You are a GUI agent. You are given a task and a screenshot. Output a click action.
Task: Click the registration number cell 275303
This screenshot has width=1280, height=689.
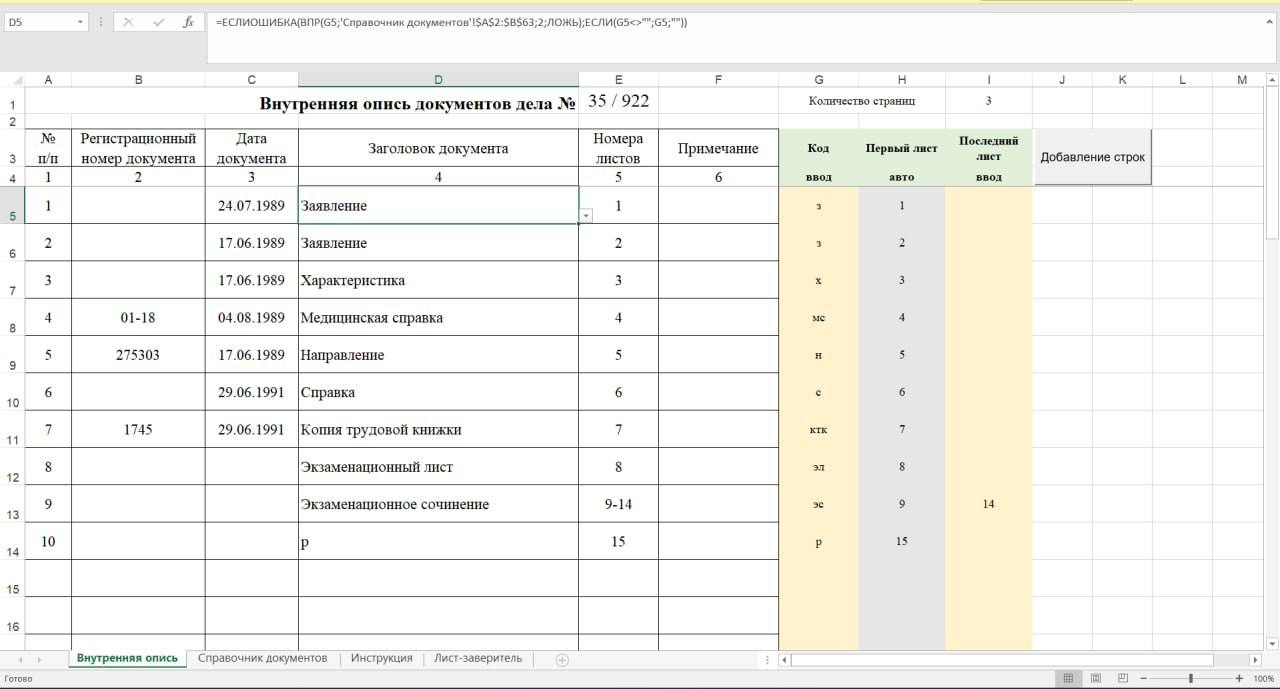coord(138,355)
